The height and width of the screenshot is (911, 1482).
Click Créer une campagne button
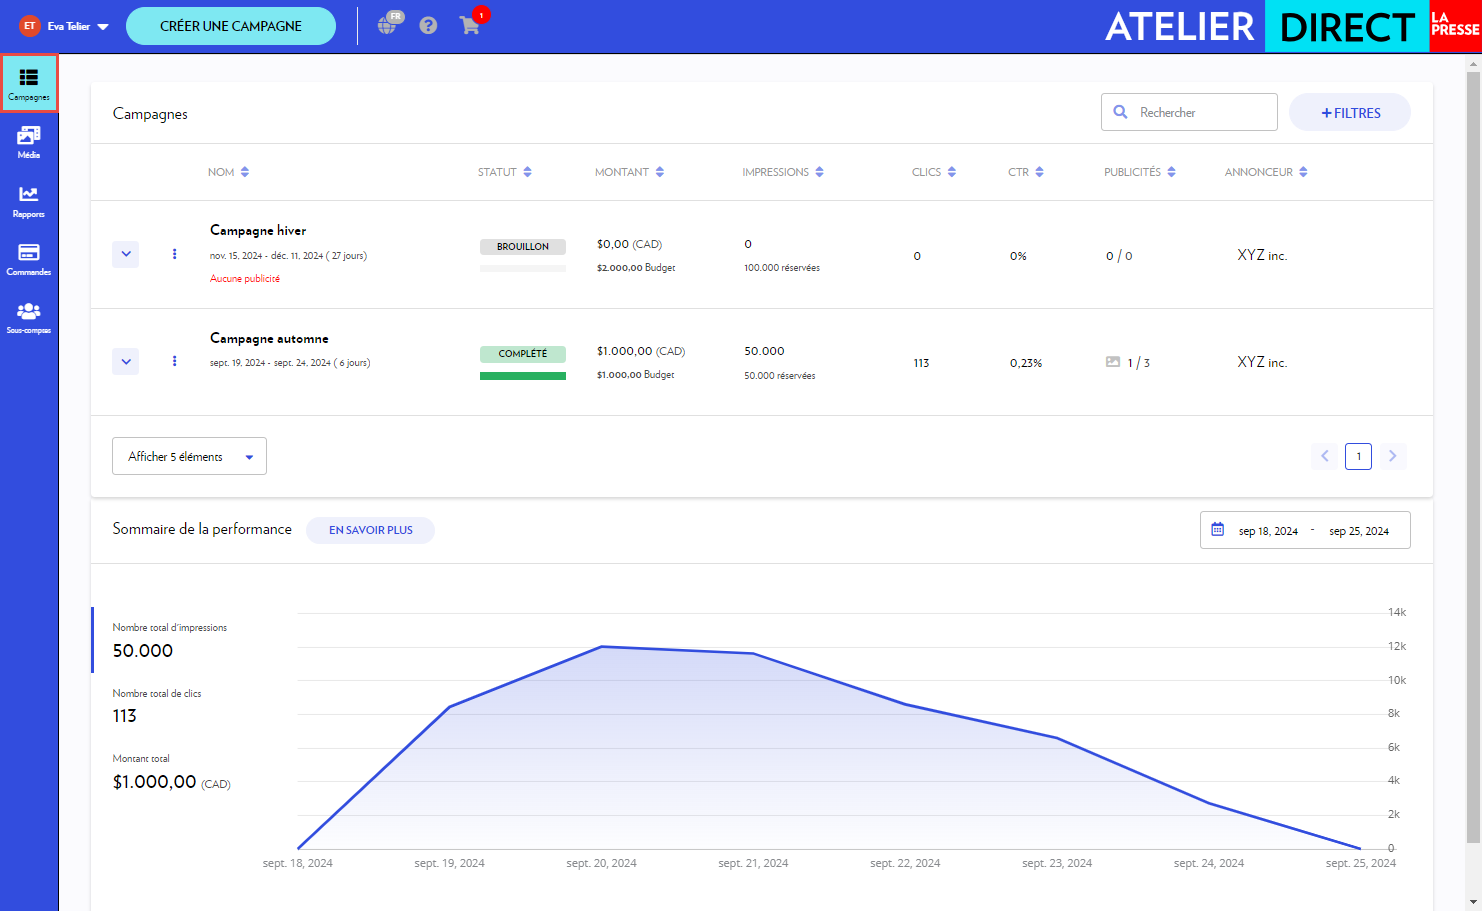coord(231,26)
